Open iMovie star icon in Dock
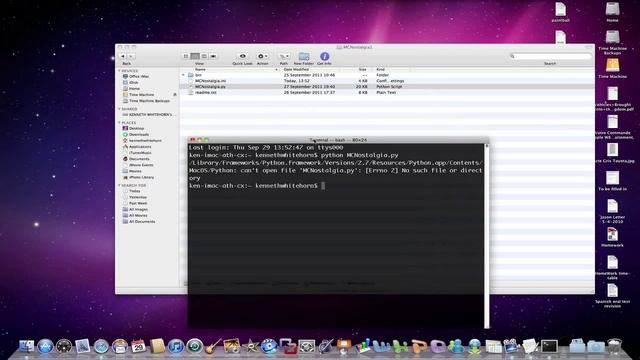Screen dimensions: 640x360 (251, 347)
